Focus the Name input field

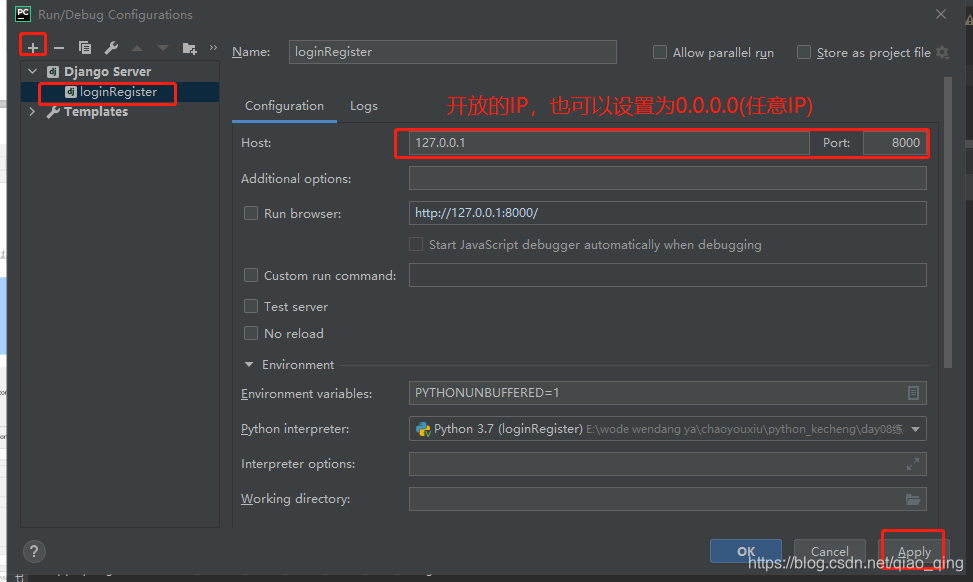click(452, 52)
